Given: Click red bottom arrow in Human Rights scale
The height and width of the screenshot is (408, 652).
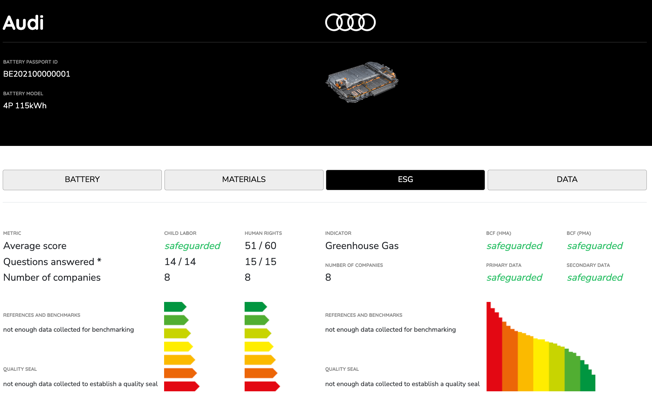Looking at the screenshot, I should (x=261, y=386).
